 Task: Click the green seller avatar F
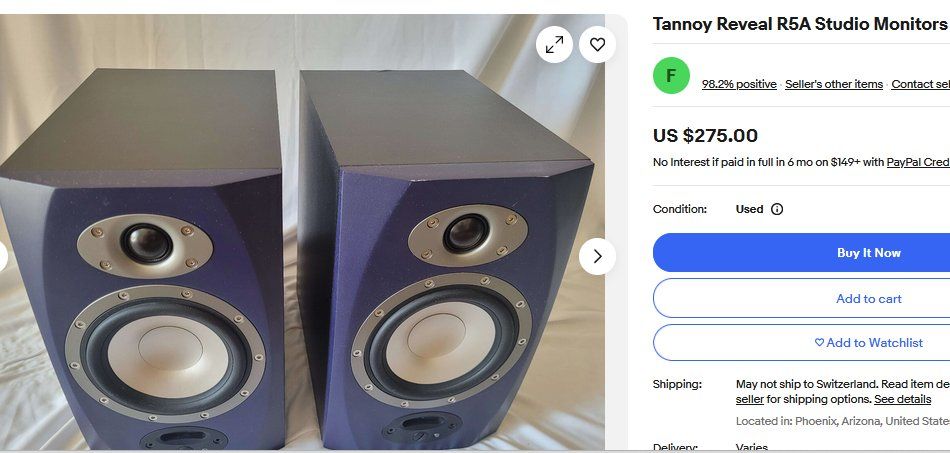coord(671,76)
